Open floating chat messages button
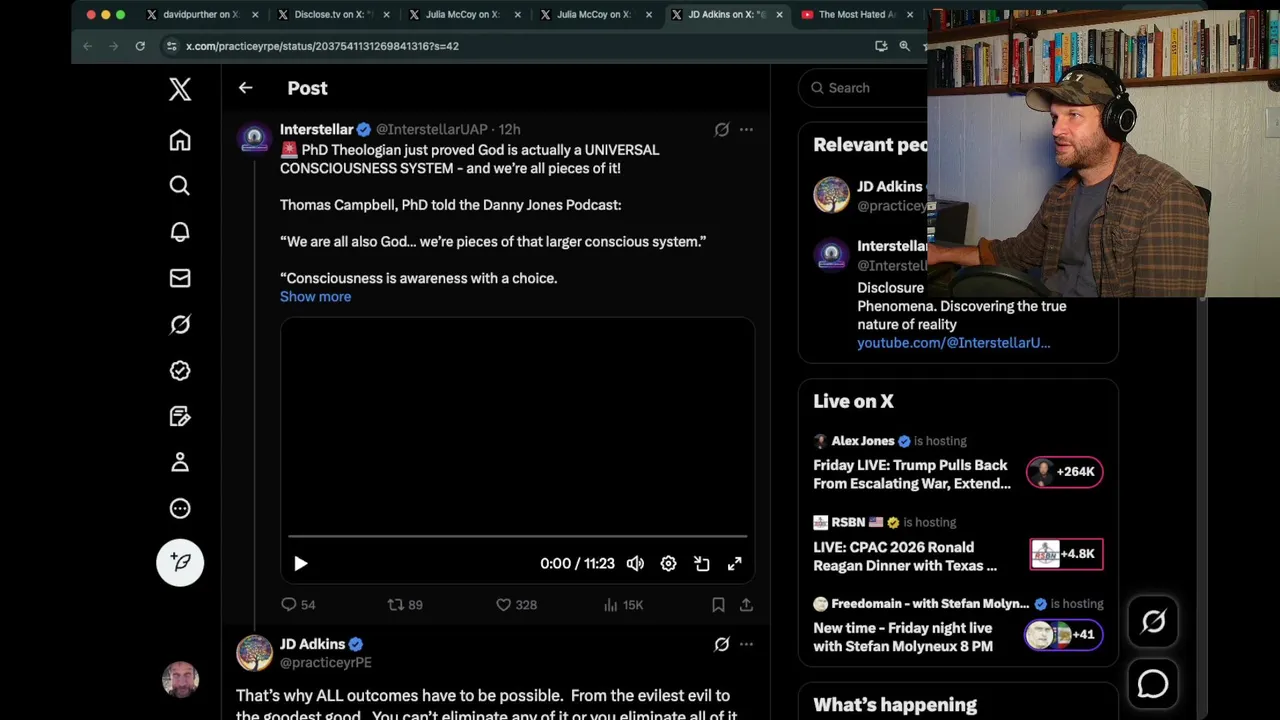This screenshot has height=720, width=1280. coord(1153,684)
